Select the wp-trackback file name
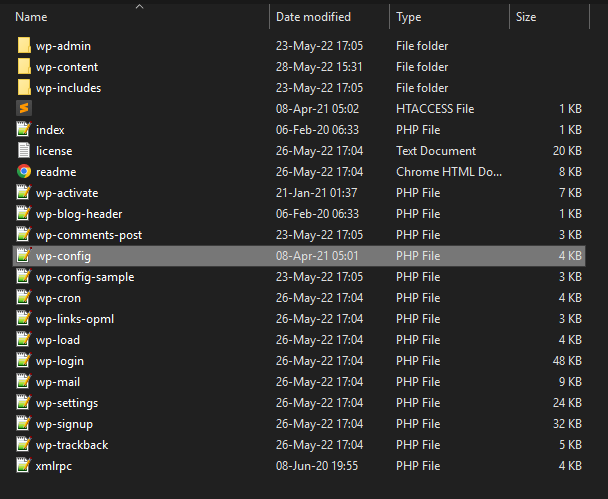608x499 pixels. pyautogui.click(x=72, y=445)
